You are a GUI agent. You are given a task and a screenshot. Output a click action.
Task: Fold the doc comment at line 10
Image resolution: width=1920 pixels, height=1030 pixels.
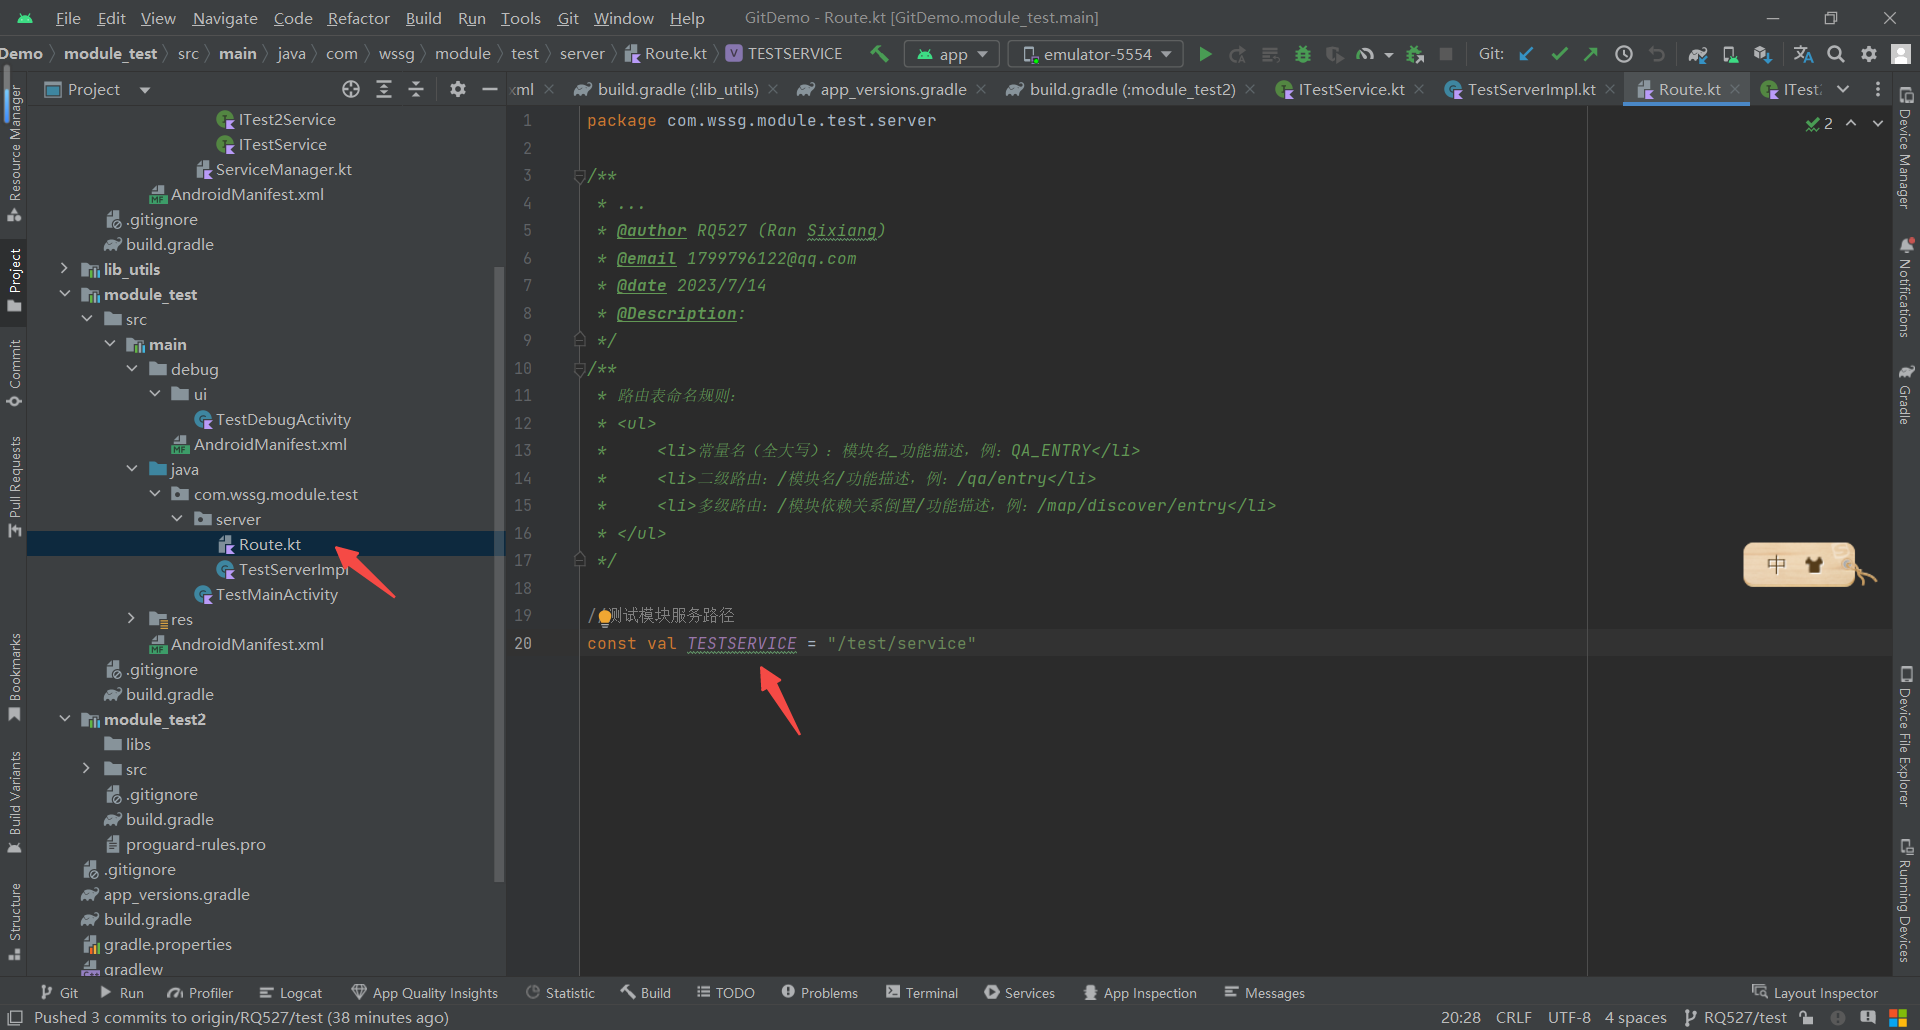[x=579, y=369]
